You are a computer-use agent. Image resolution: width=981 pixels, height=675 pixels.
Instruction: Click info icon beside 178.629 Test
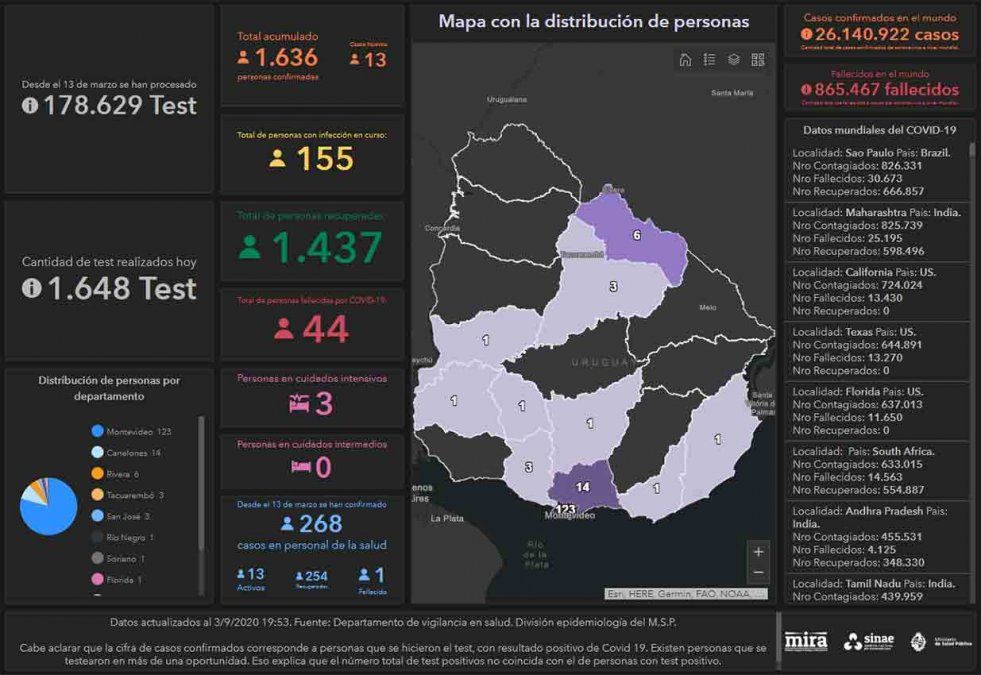tap(30, 106)
